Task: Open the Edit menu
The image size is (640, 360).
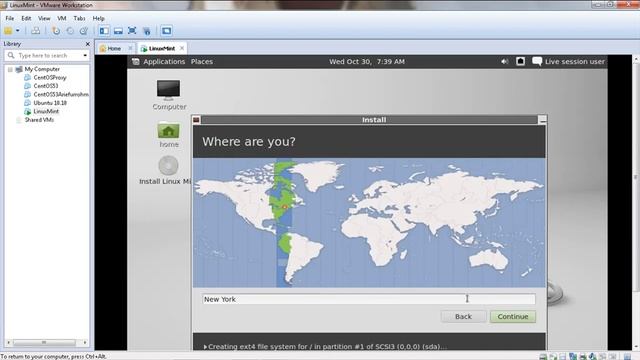Action: 26,18
